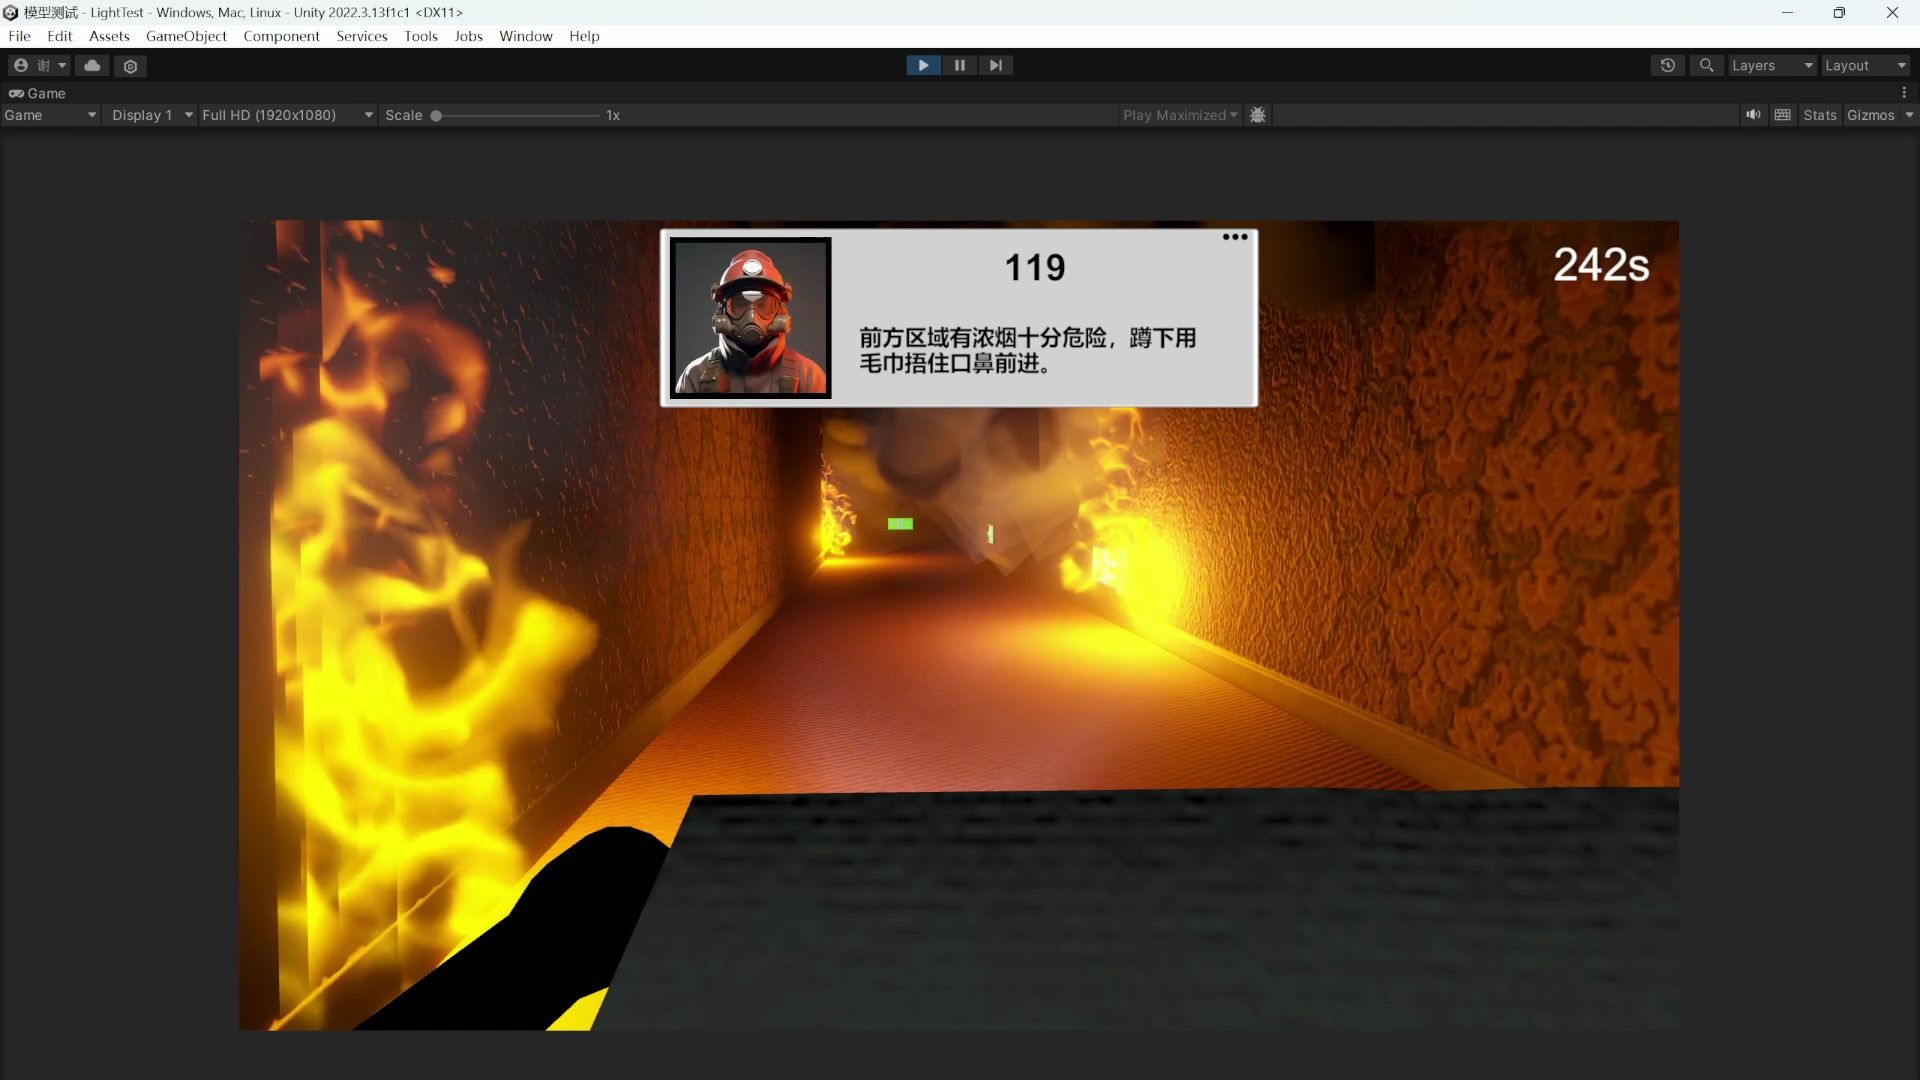Toggle the Stats overlay
Screen dimensions: 1920x1080
[x=1820, y=115]
